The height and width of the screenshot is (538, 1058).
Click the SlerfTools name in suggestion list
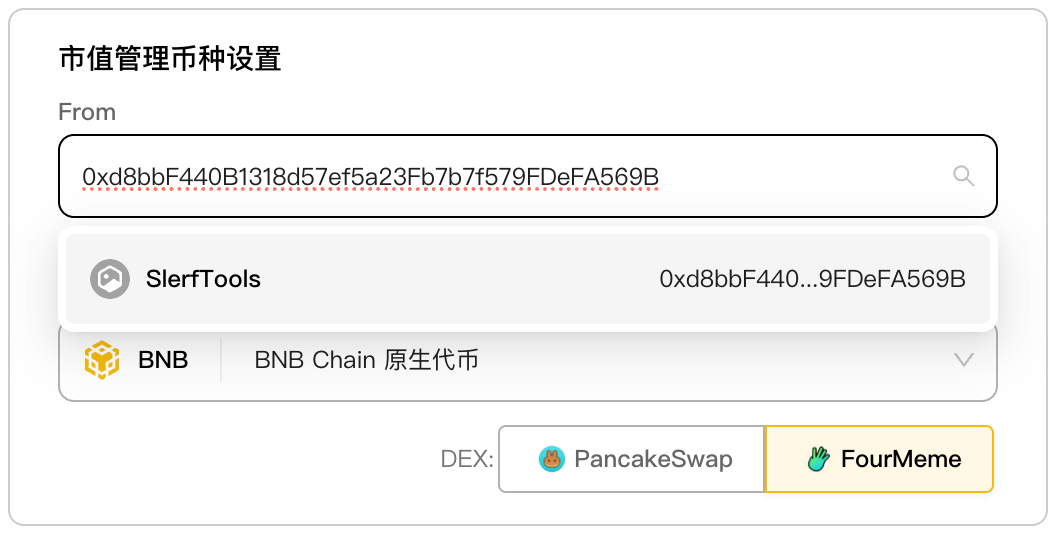click(x=203, y=279)
